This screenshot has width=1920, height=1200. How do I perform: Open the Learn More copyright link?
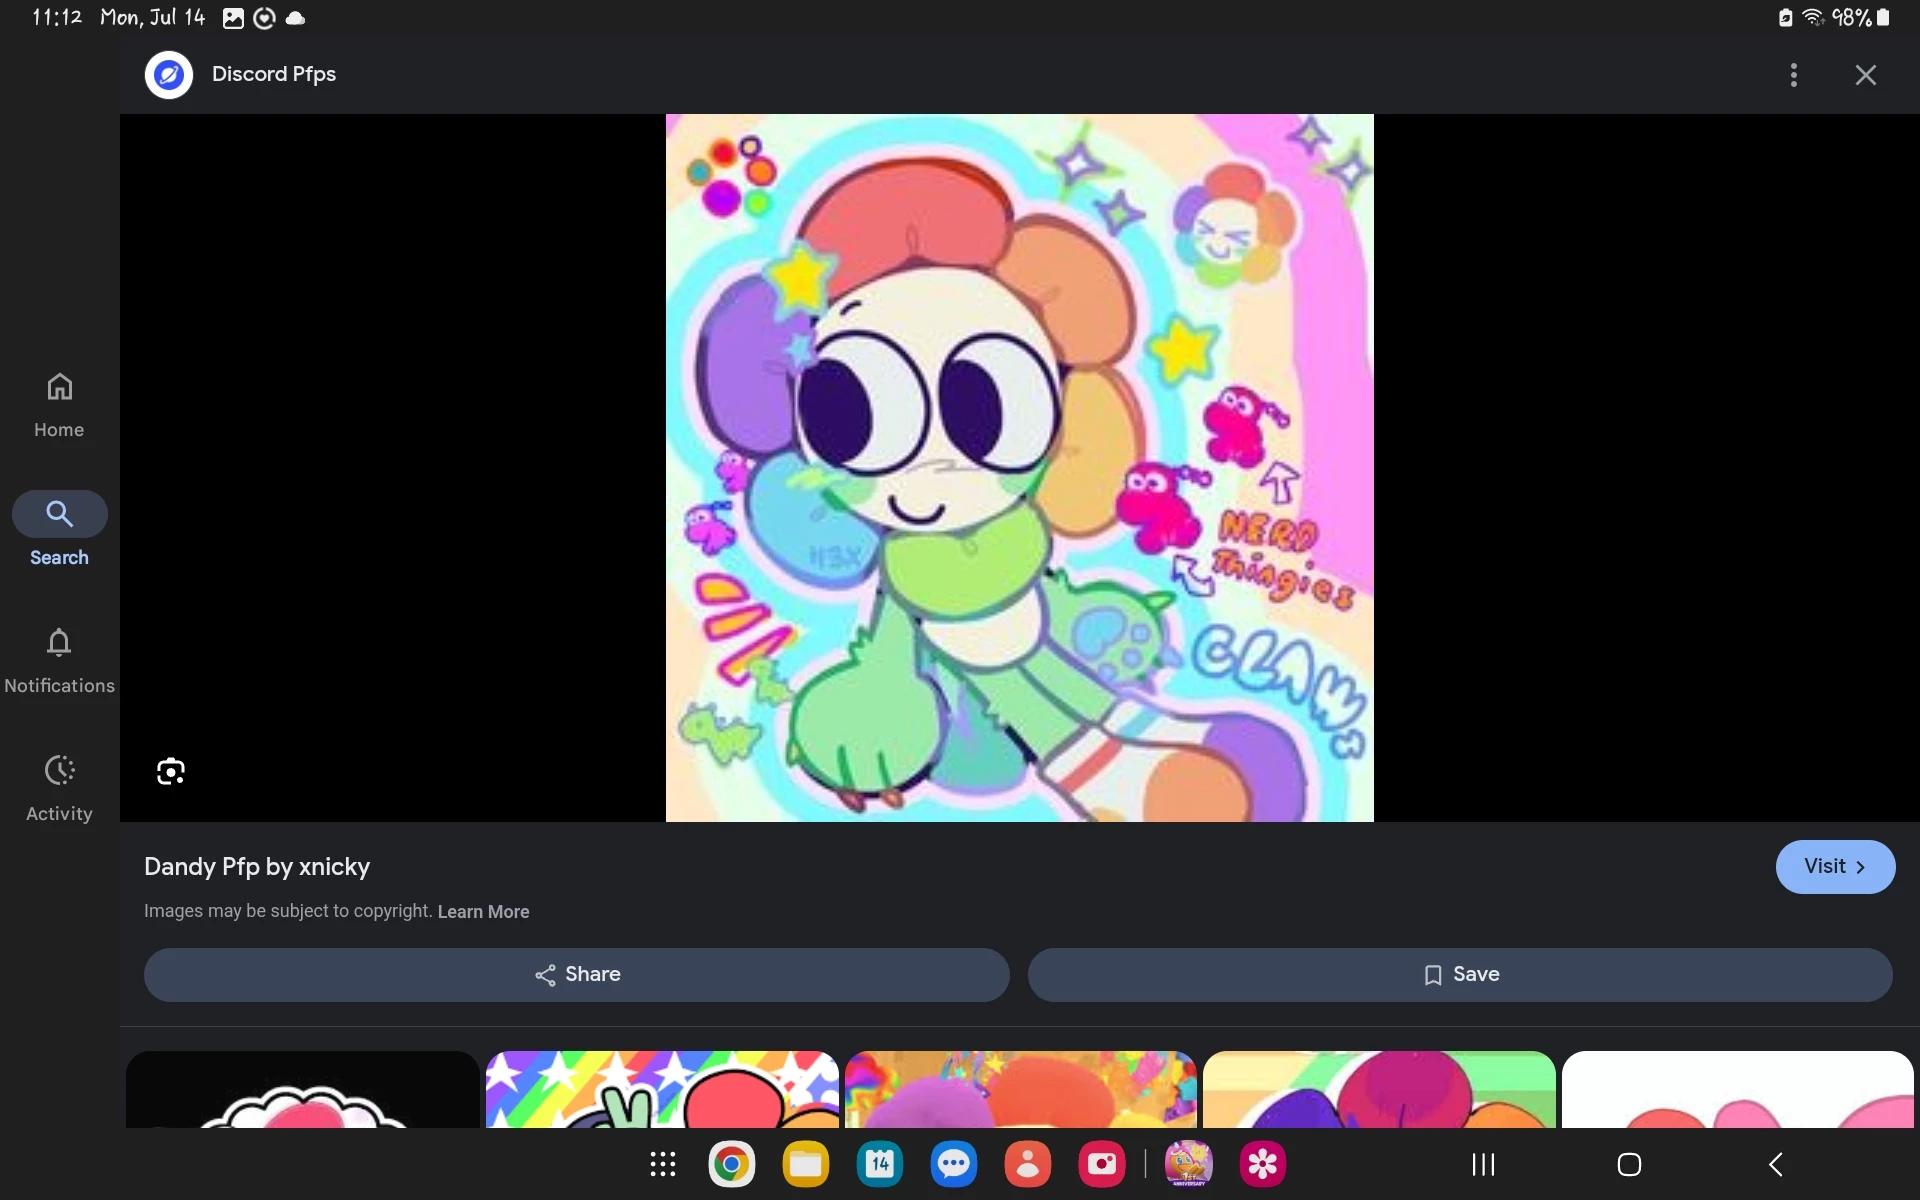tap(483, 912)
